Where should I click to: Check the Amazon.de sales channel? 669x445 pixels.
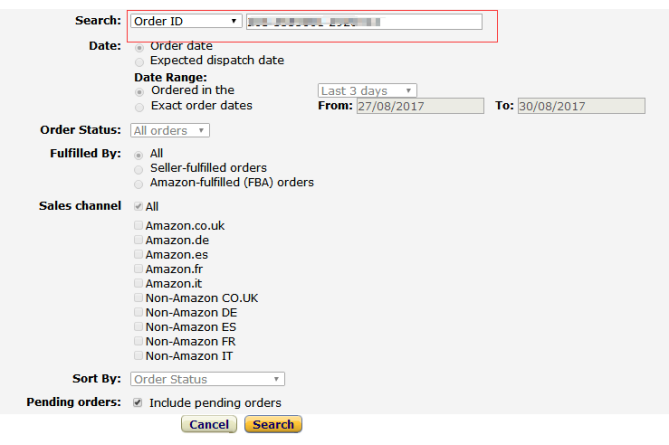coord(138,239)
